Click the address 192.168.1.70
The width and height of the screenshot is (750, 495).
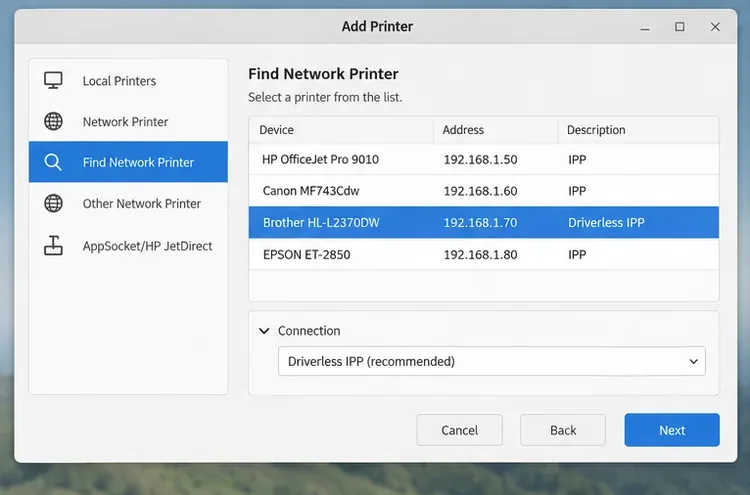click(x=480, y=222)
